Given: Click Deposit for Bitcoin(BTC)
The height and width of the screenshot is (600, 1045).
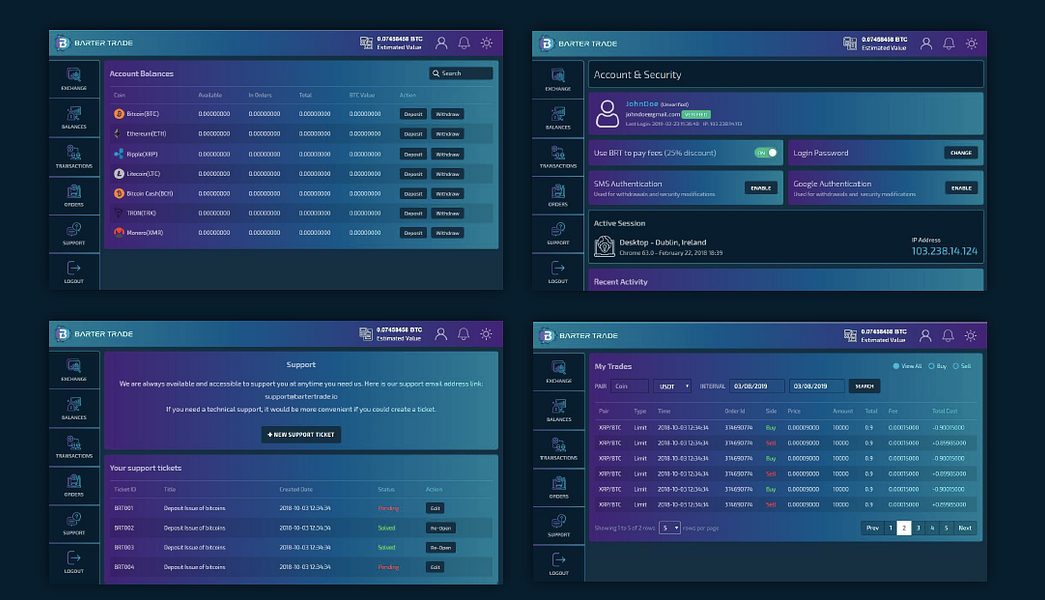Looking at the screenshot, I should [413, 114].
